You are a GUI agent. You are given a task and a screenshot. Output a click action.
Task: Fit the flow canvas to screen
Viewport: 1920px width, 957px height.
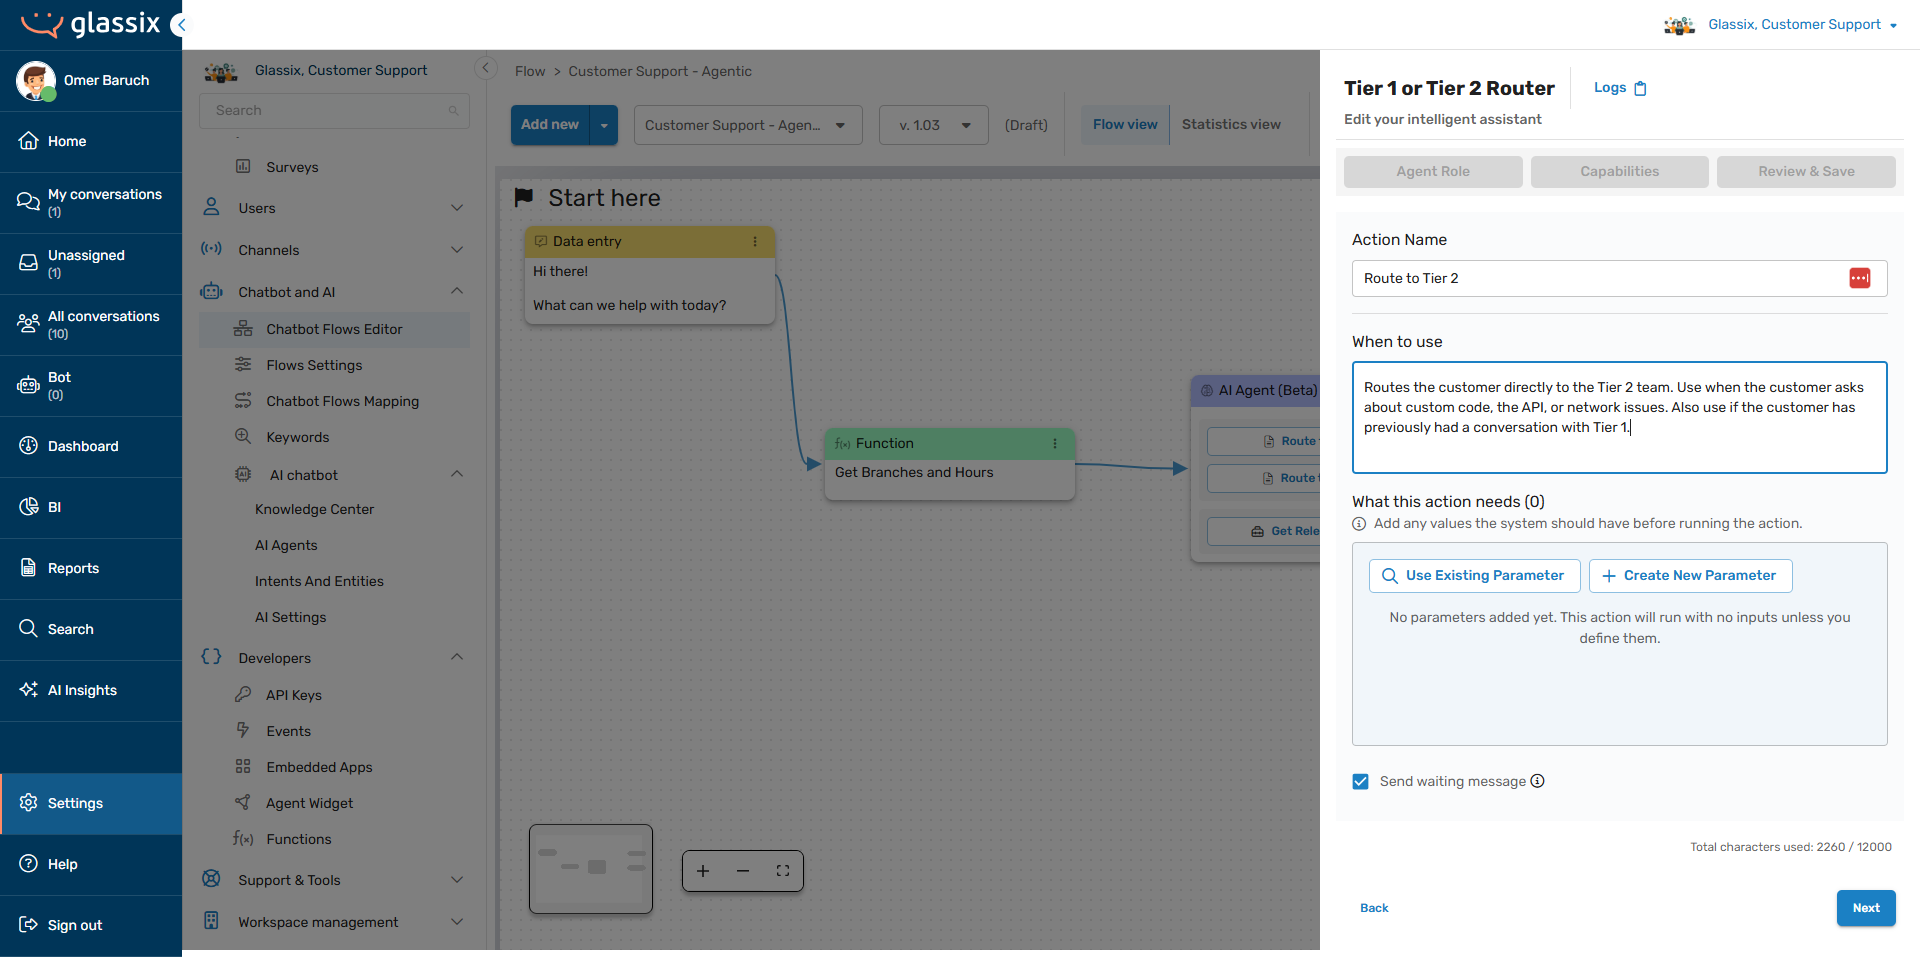783,871
